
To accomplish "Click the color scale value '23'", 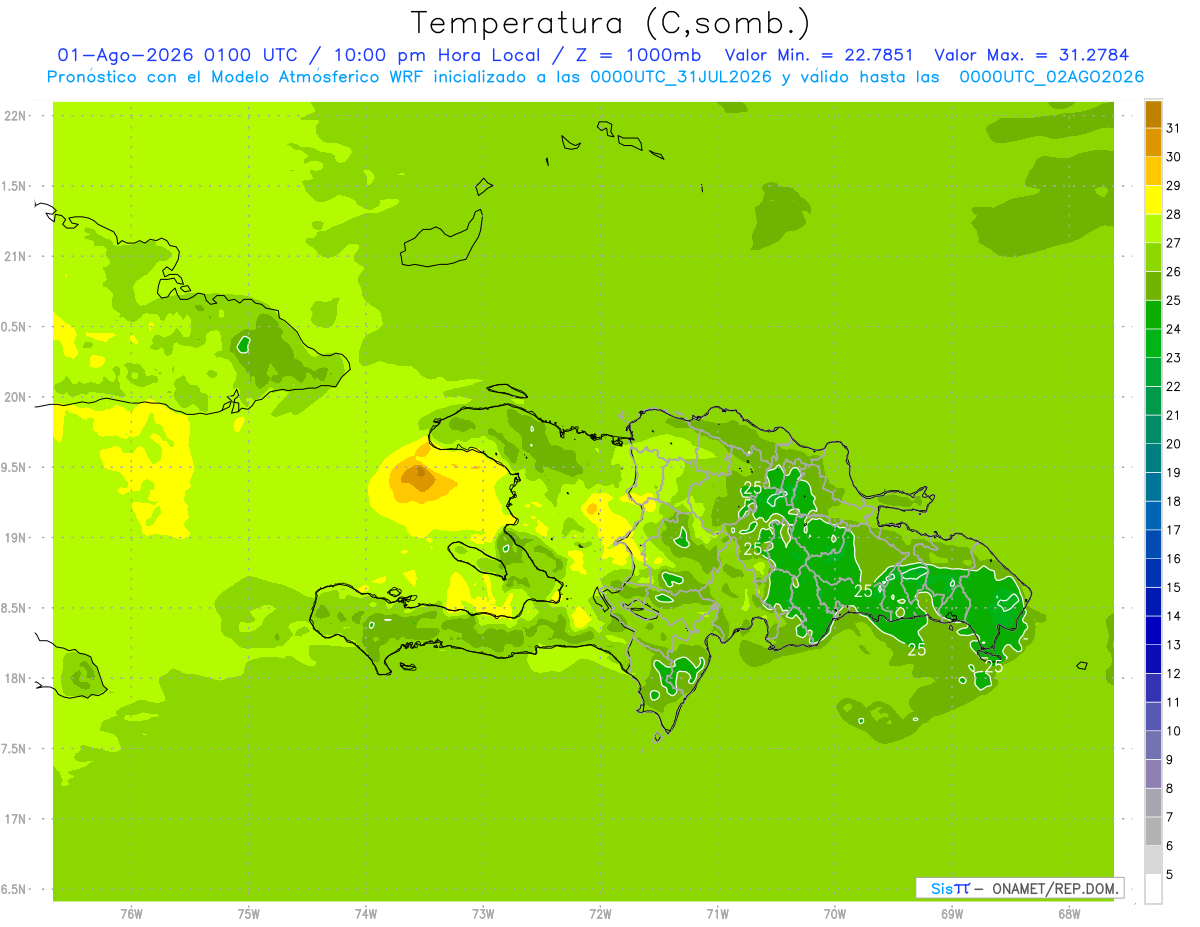I will pos(1174,357).
